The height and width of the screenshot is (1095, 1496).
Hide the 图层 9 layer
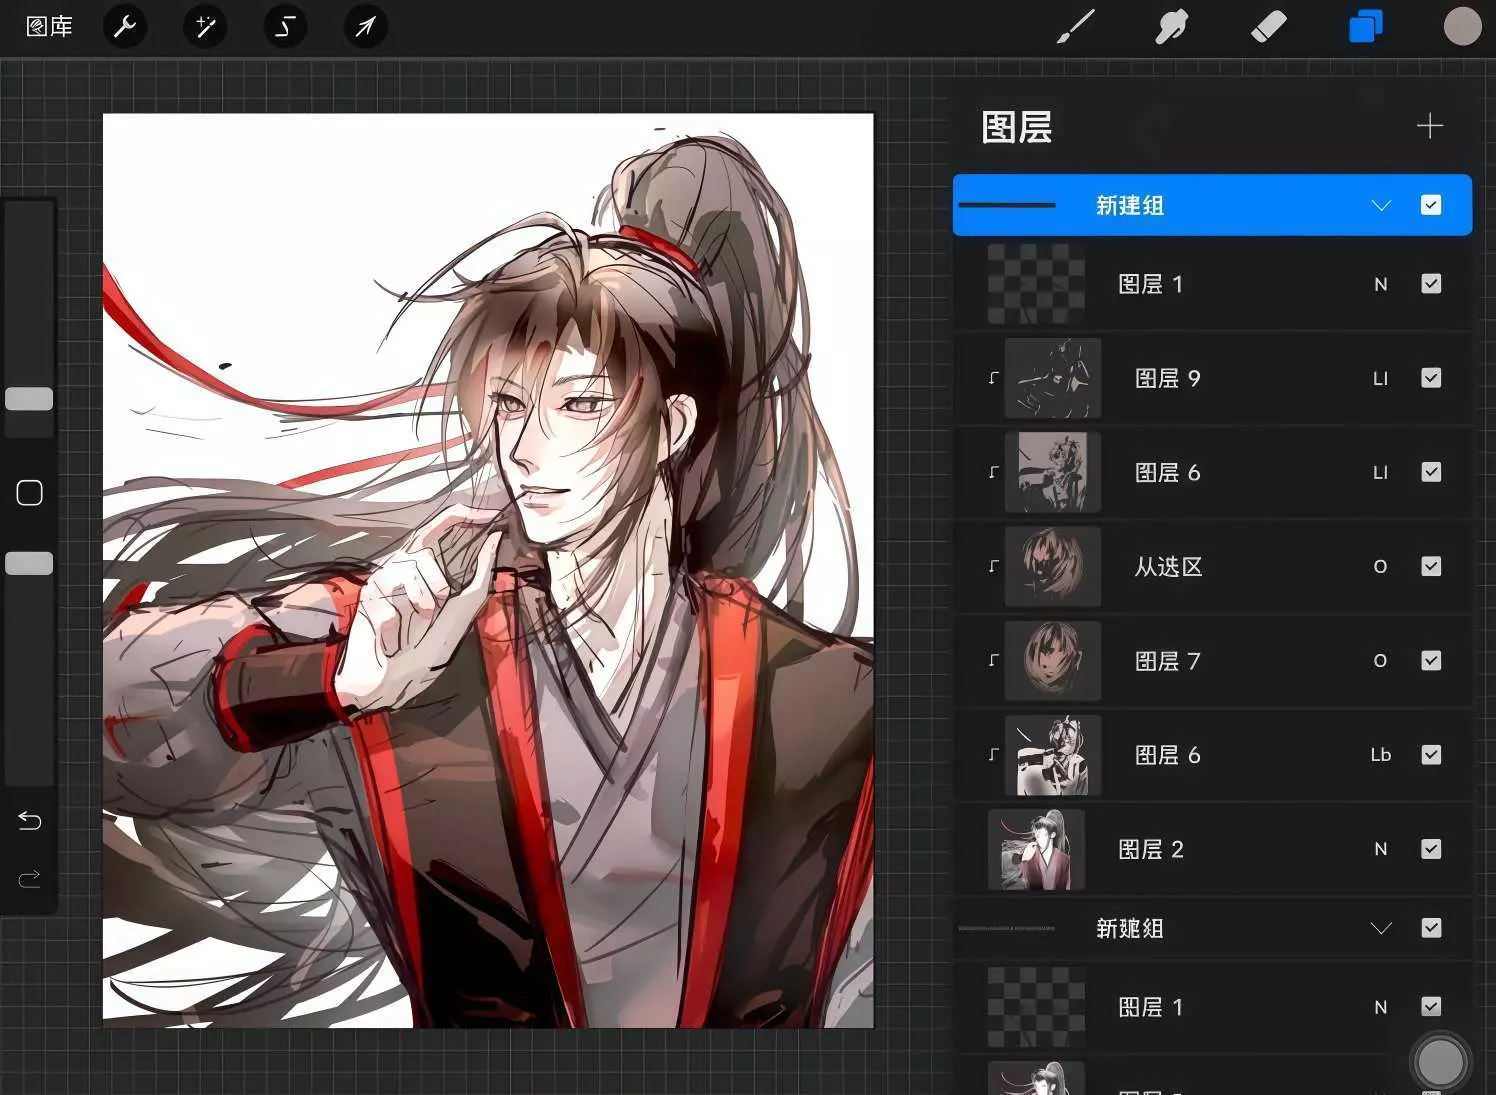1431,378
